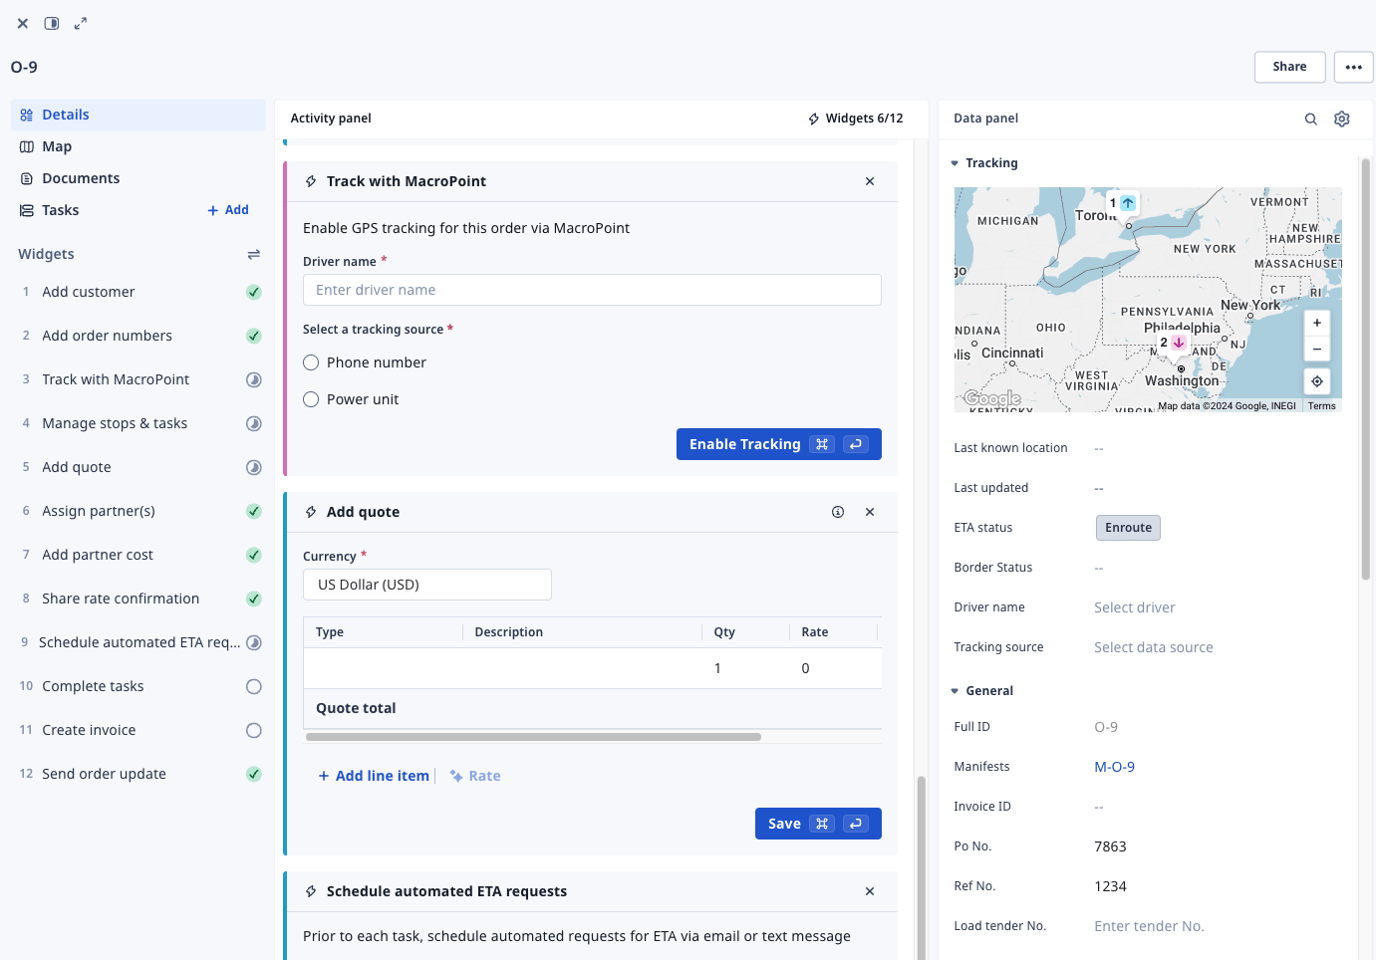Viewport: 1376px width, 960px height.
Task: Open the side panel toggle icon
Action: coord(51,22)
